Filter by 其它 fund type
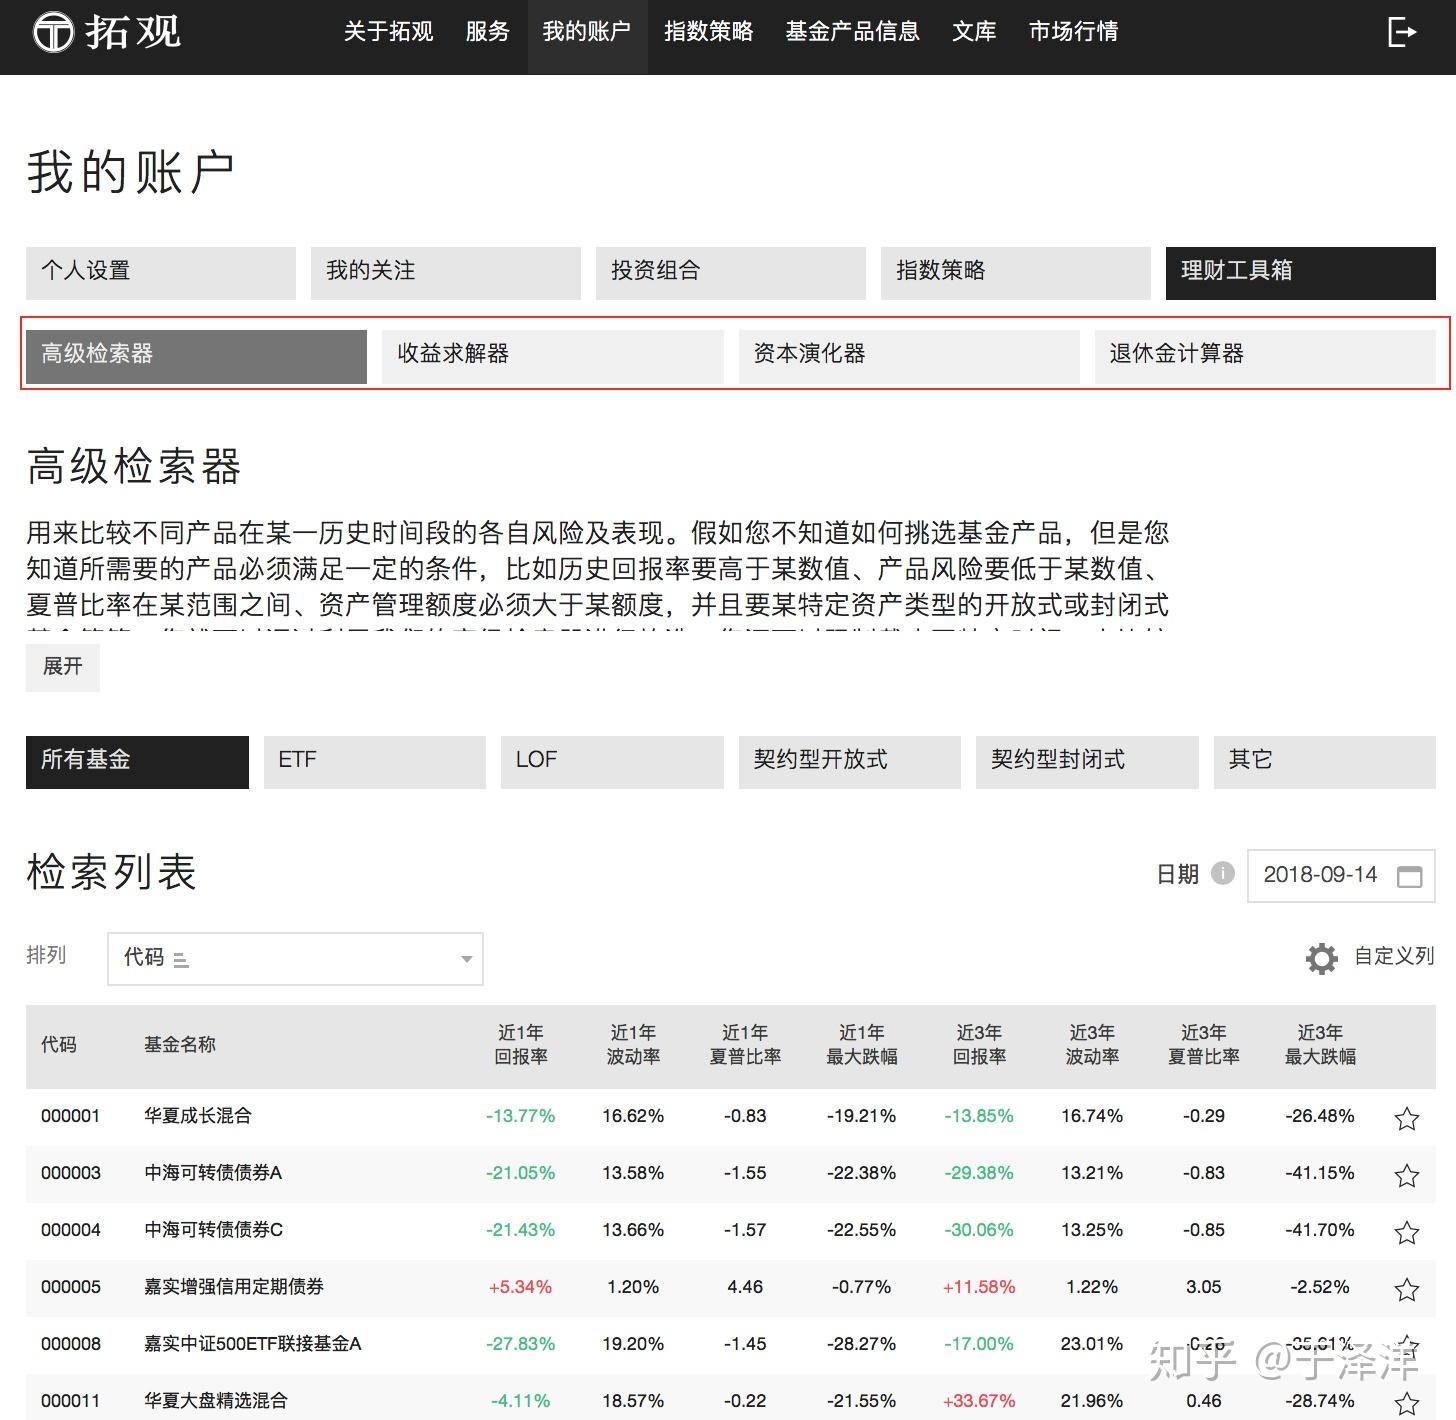The width and height of the screenshot is (1456, 1420). click(1325, 762)
